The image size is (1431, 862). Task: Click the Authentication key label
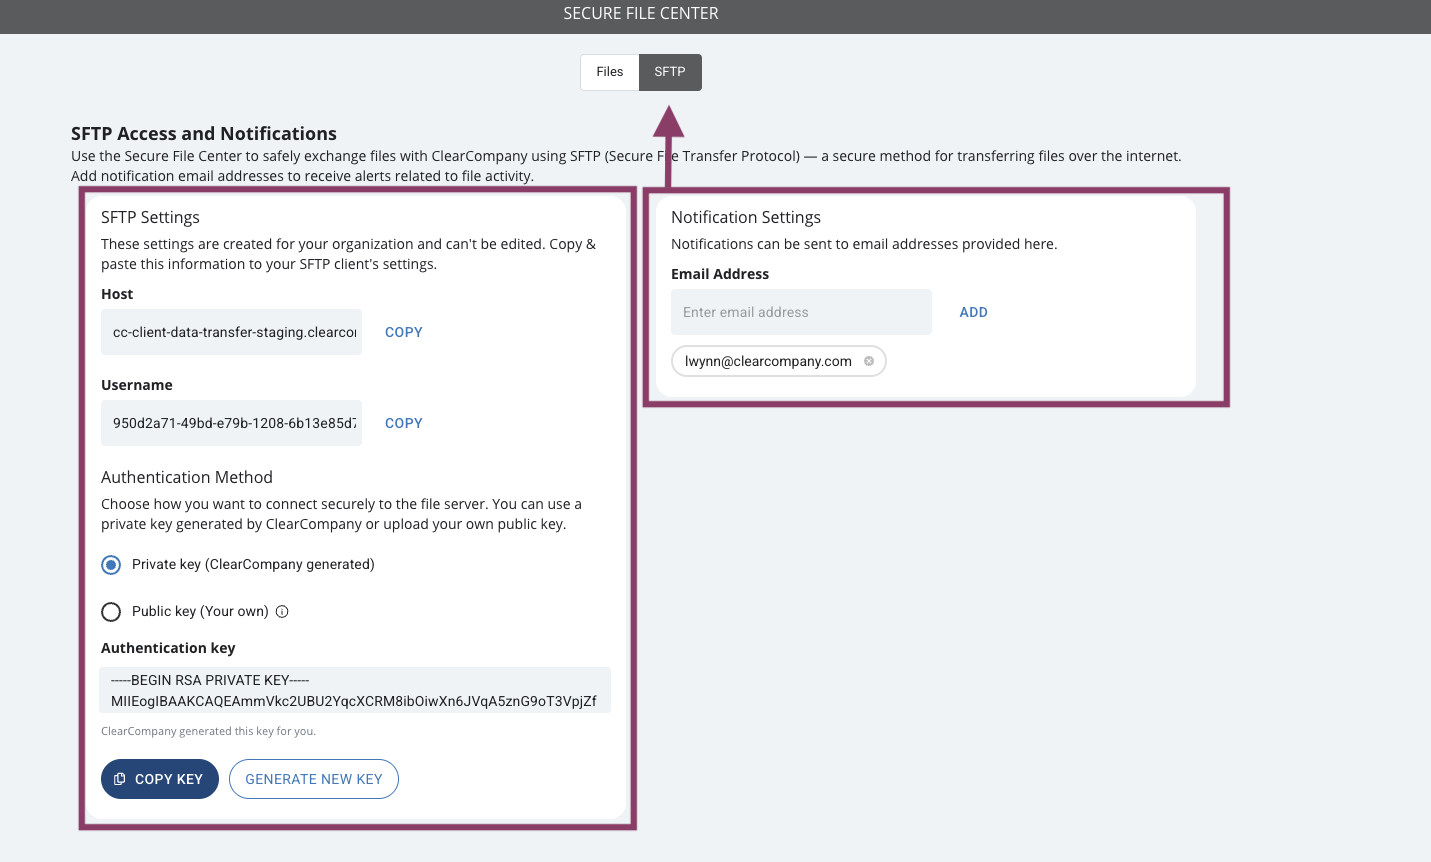coord(168,648)
